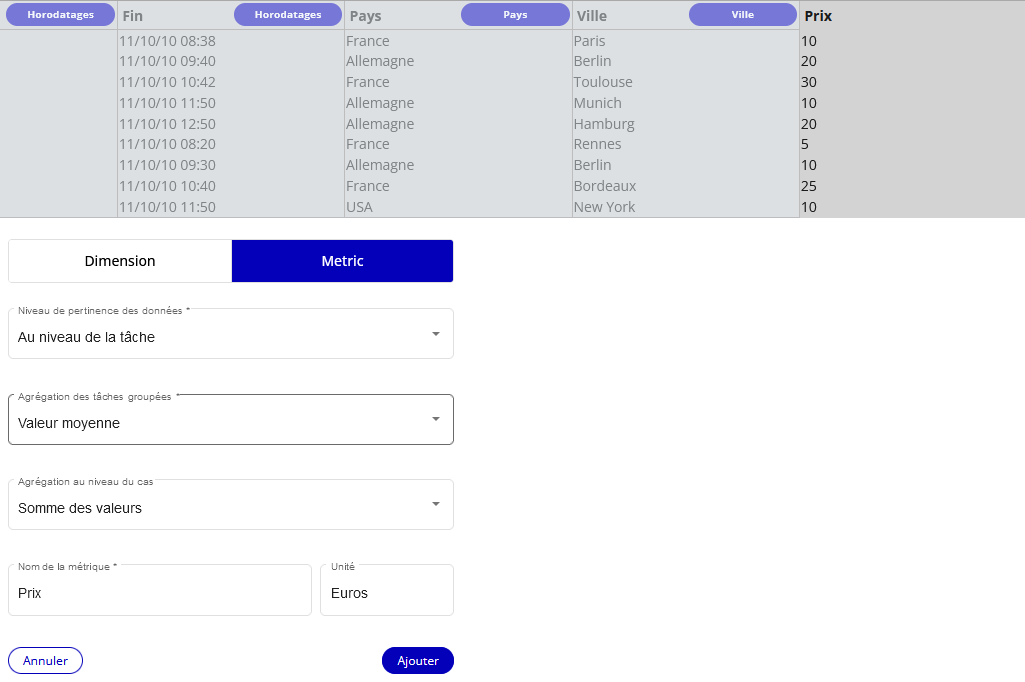Click into the Unité input field
The image size is (1025, 682).
(386, 592)
